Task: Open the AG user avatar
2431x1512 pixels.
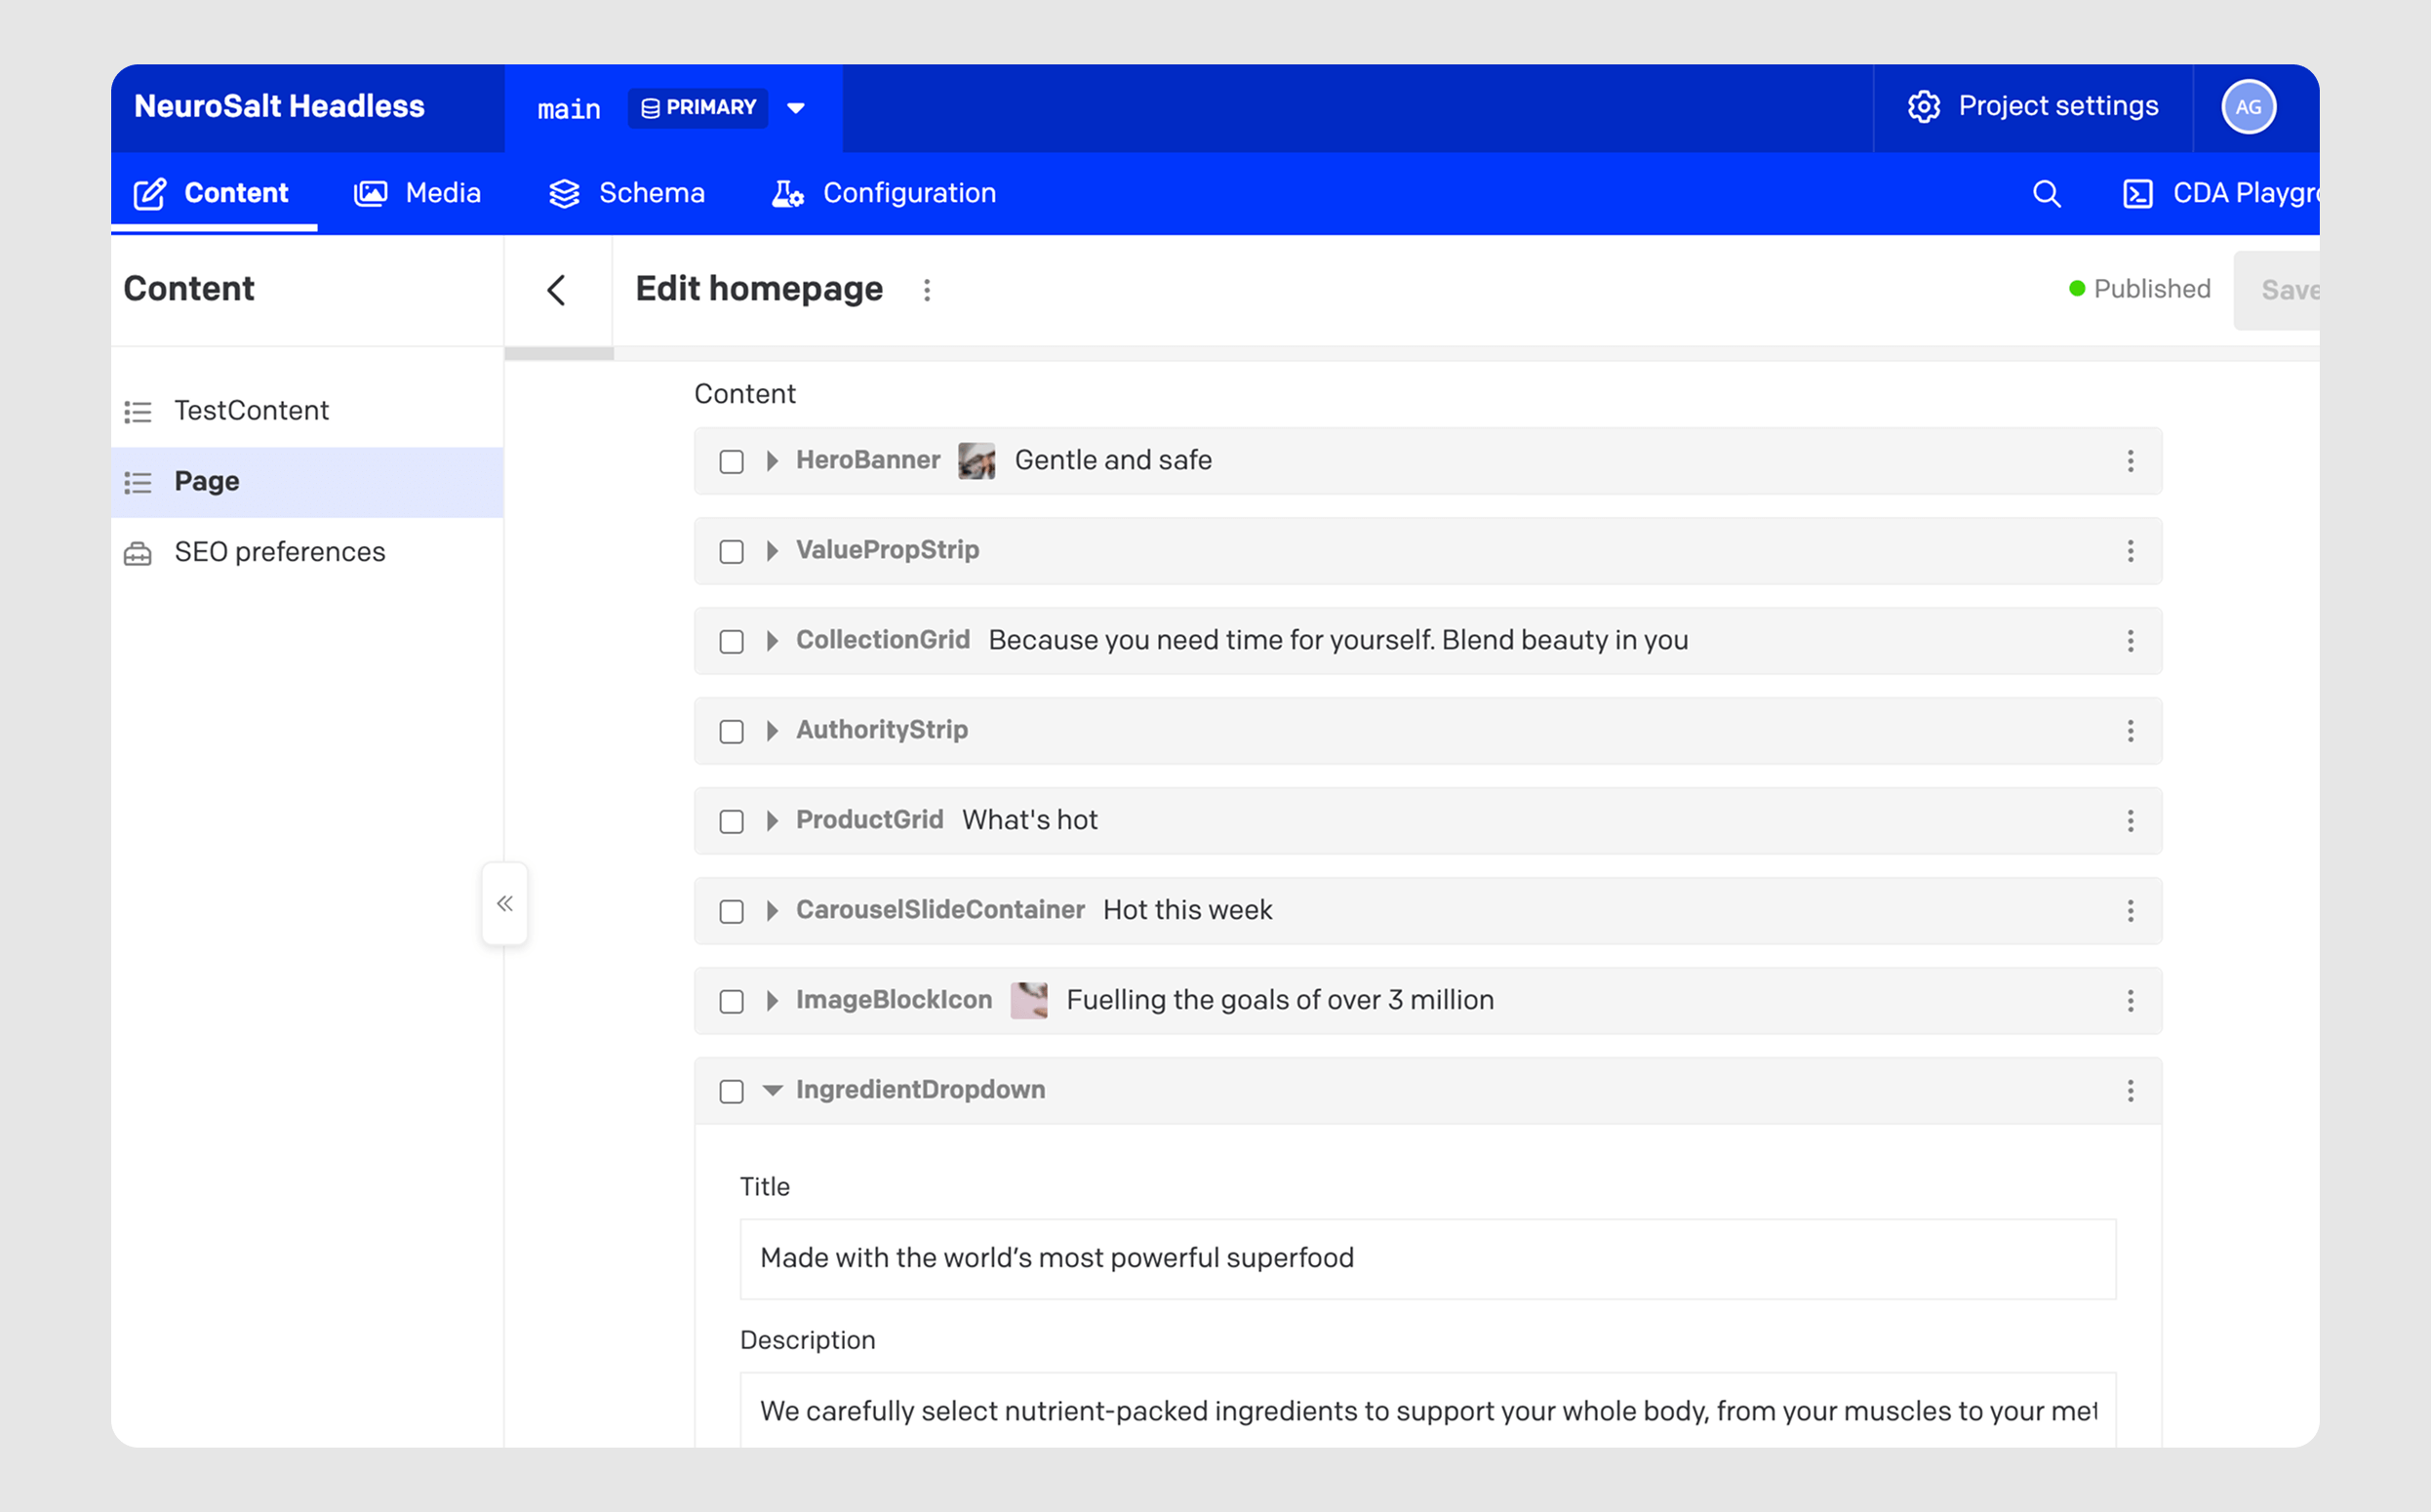Action: (2248, 107)
